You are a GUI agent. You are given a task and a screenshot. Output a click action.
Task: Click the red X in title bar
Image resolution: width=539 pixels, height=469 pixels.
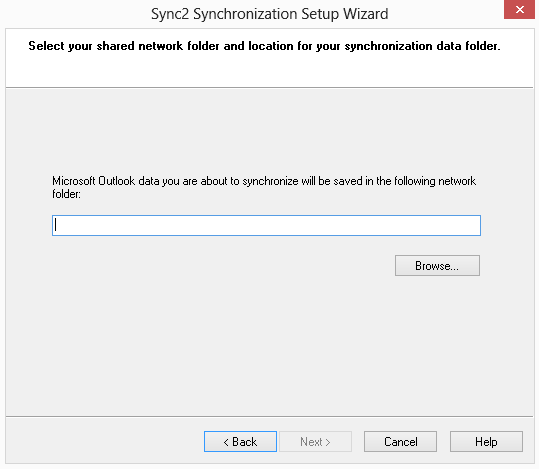pyautogui.click(x=519, y=10)
